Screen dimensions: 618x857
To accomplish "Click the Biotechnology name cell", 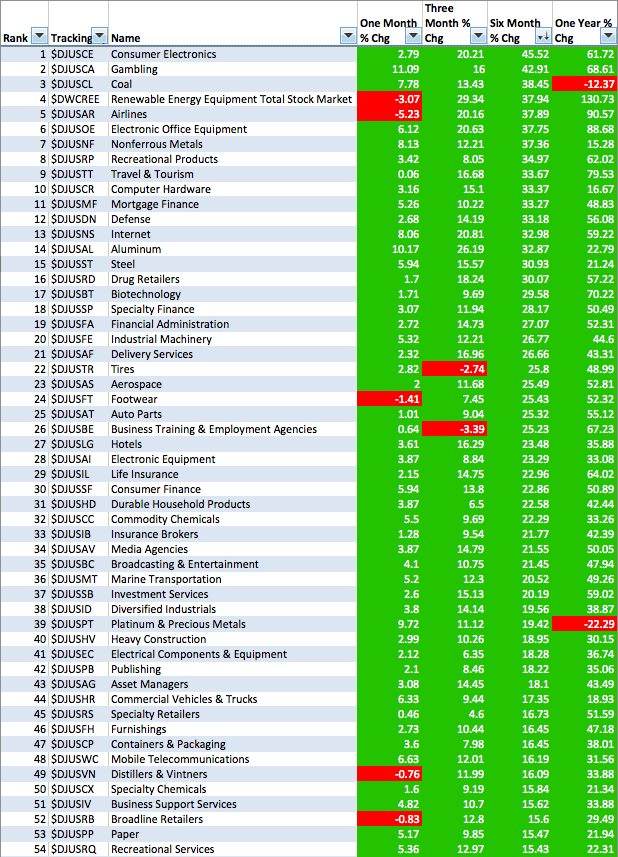I will 233,294.
